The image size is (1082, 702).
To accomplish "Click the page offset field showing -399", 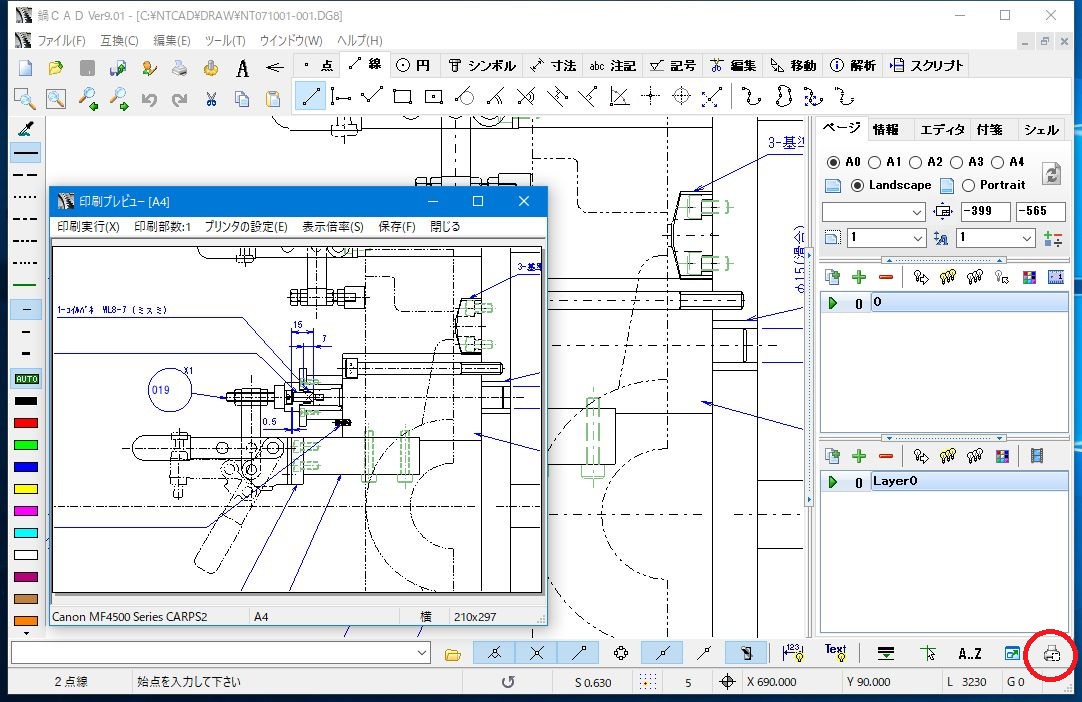I will click(x=985, y=211).
